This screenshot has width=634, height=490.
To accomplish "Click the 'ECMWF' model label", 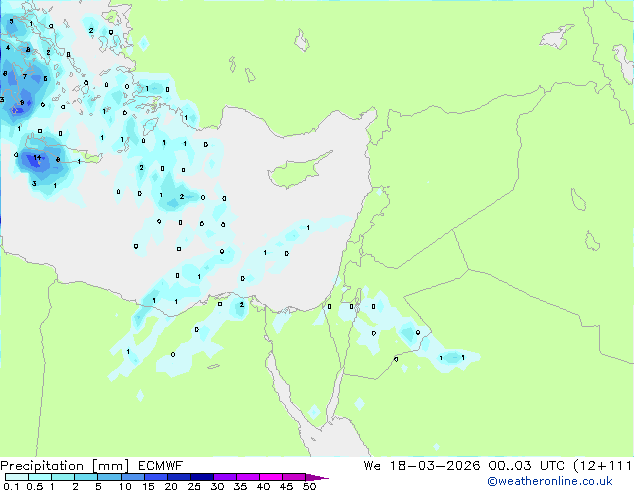I will pyautogui.click(x=161, y=466).
